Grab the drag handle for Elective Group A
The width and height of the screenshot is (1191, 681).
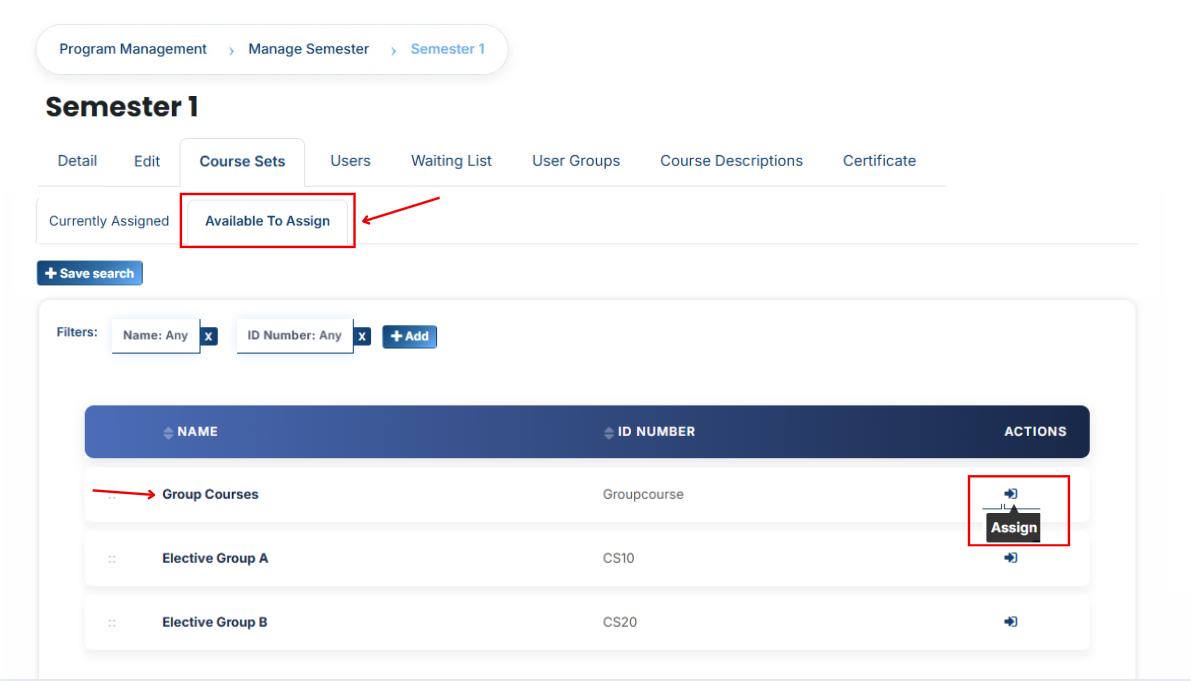(x=112, y=559)
